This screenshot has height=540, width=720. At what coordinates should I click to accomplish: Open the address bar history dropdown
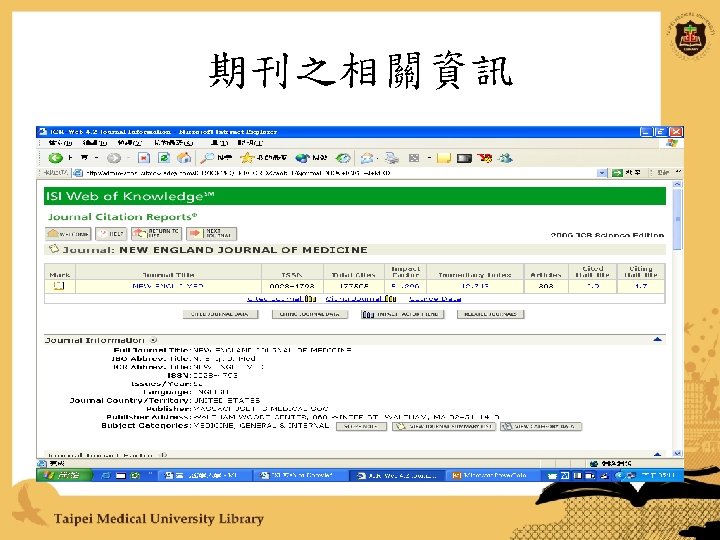pos(602,173)
